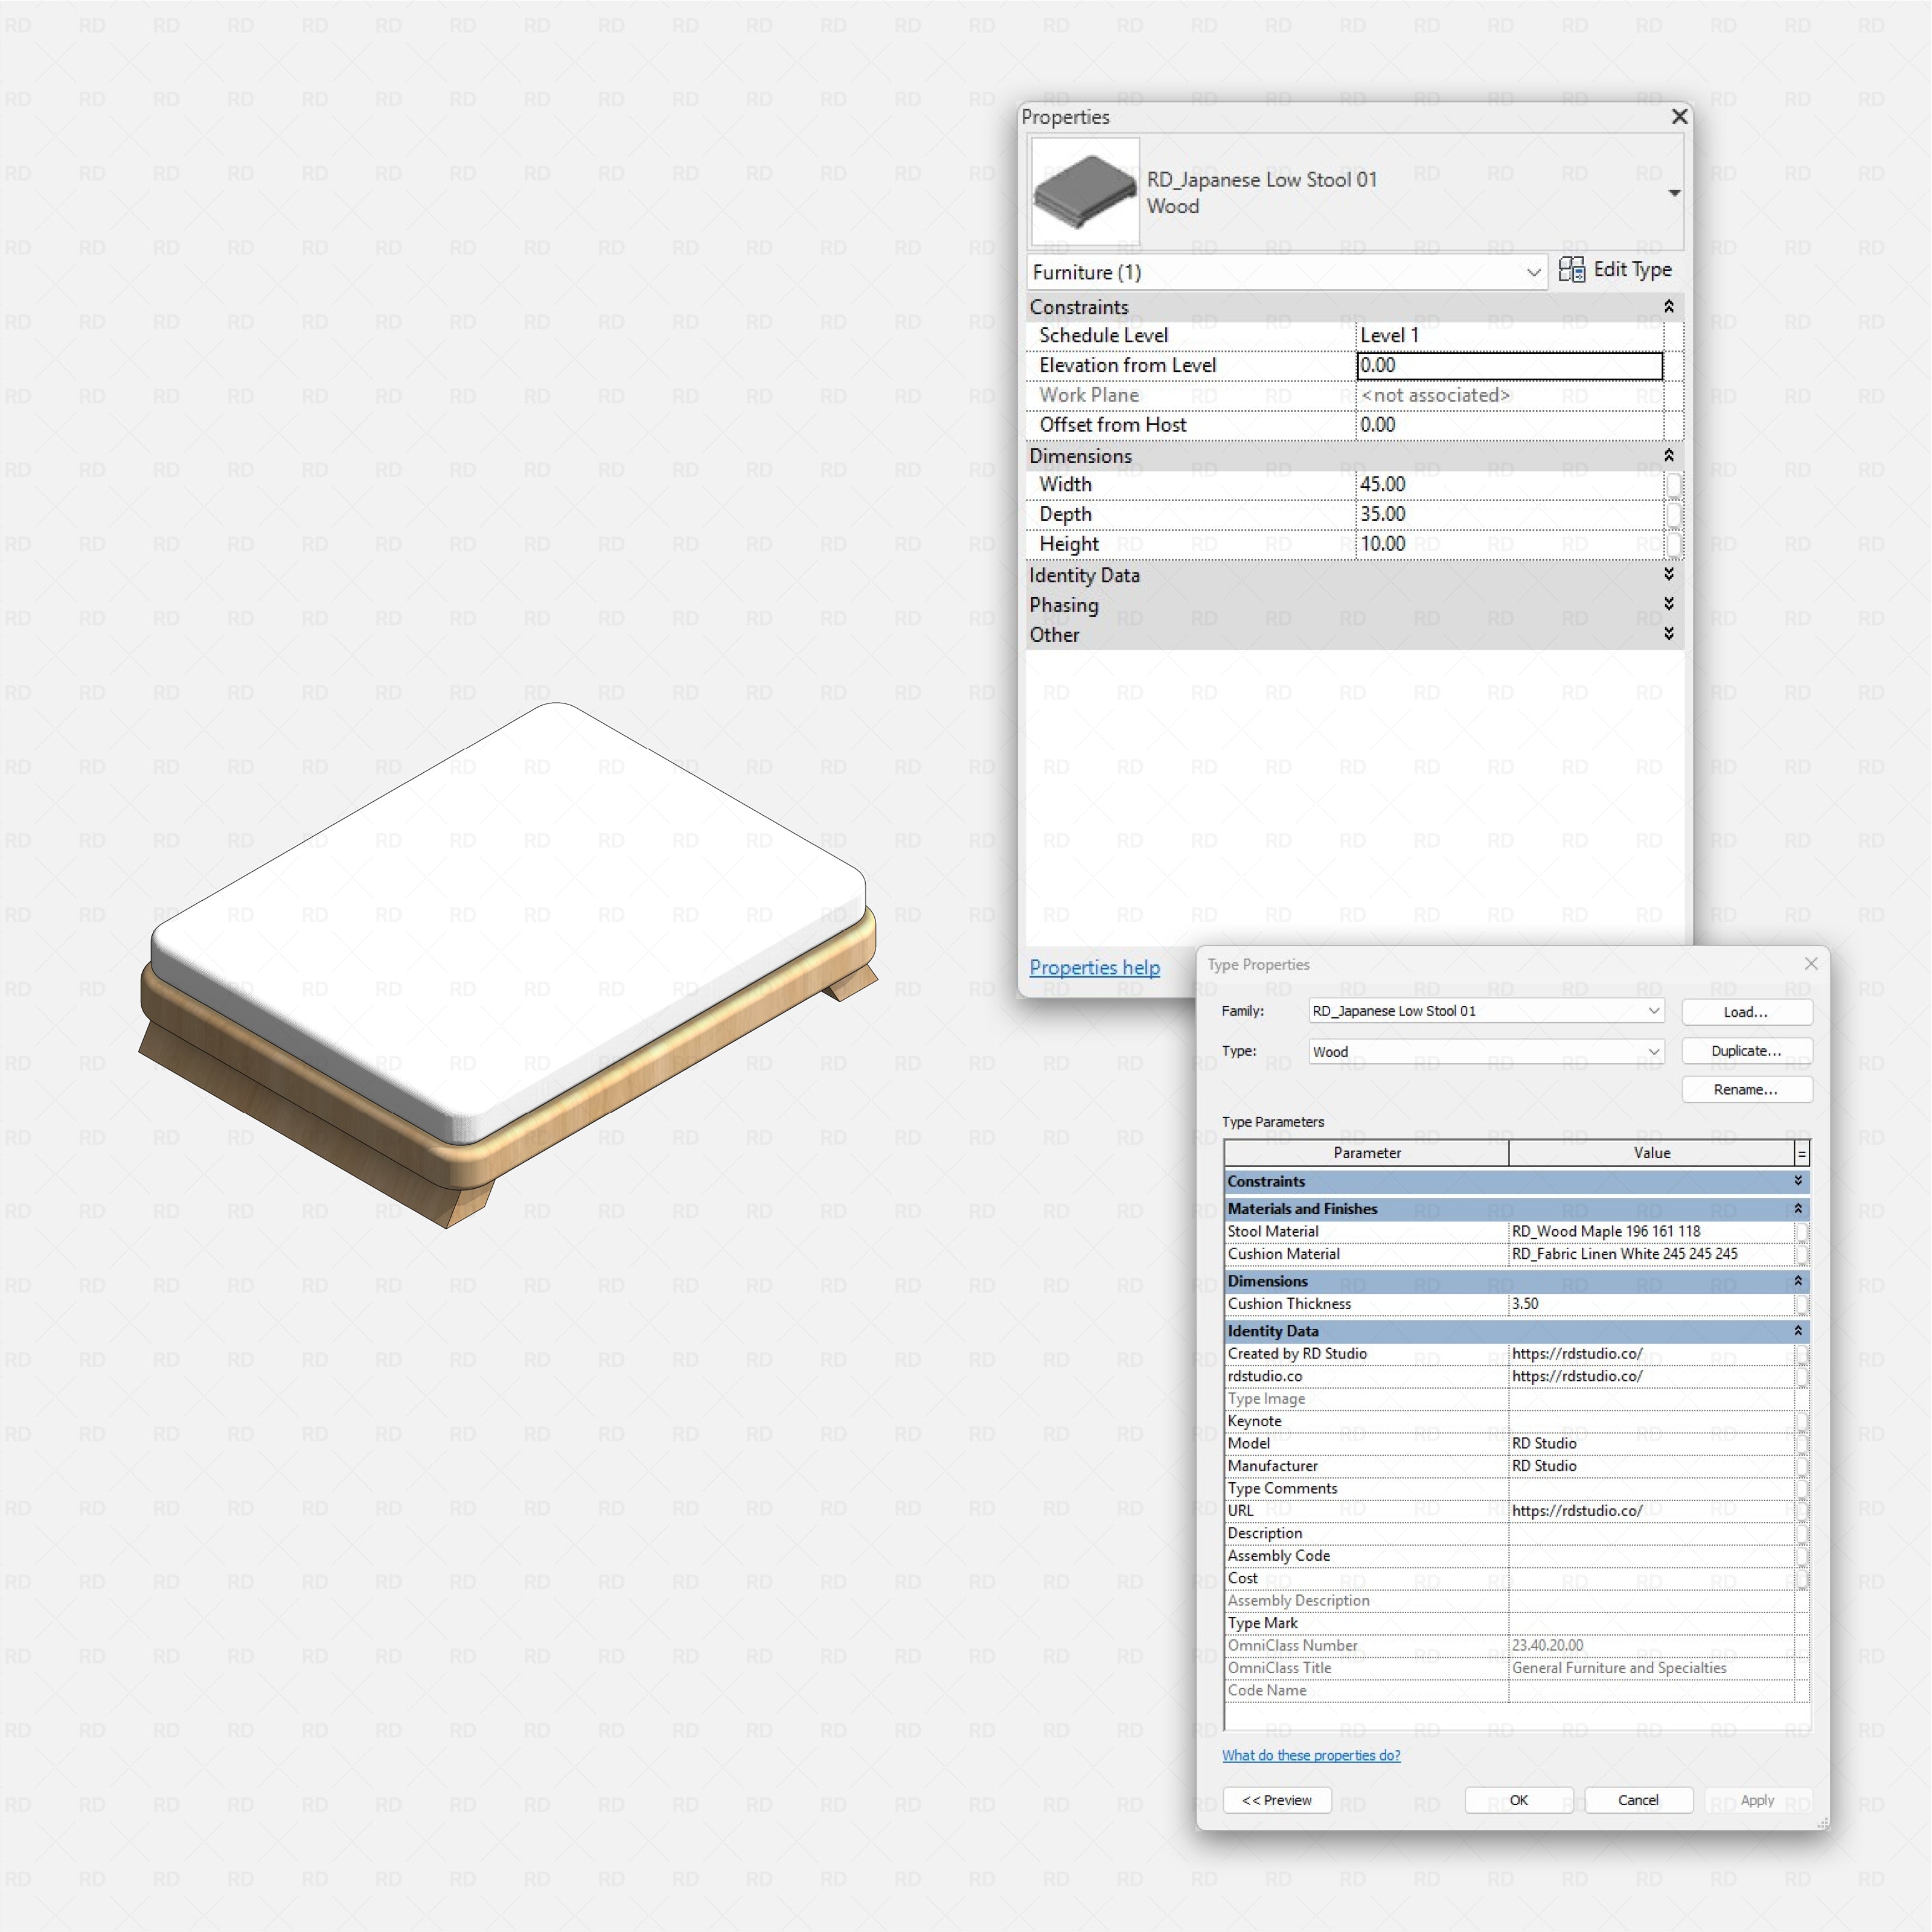Collapse the Materials and Finishes group
Screen dimensions: 1932x1932
tap(1798, 1209)
